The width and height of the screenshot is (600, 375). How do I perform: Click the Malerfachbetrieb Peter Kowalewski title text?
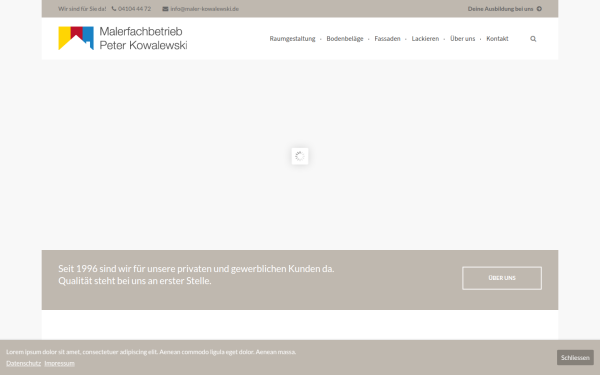point(143,38)
